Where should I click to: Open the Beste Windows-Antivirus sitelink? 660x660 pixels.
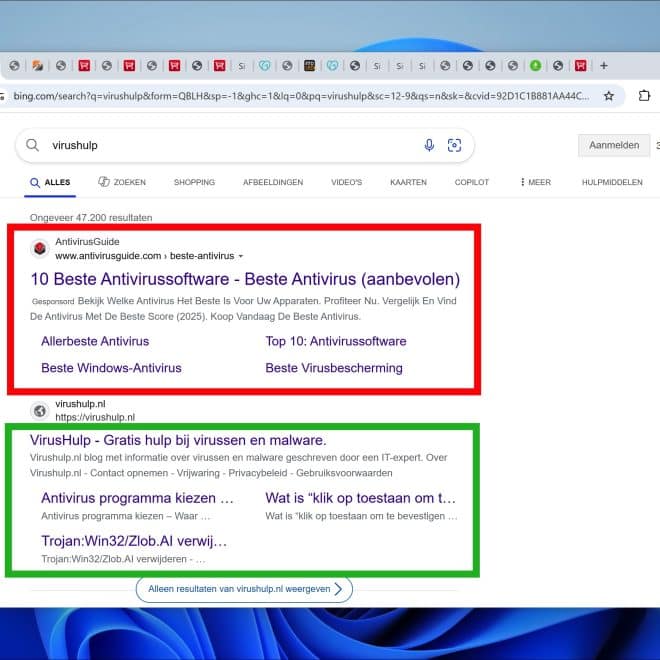[111, 368]
